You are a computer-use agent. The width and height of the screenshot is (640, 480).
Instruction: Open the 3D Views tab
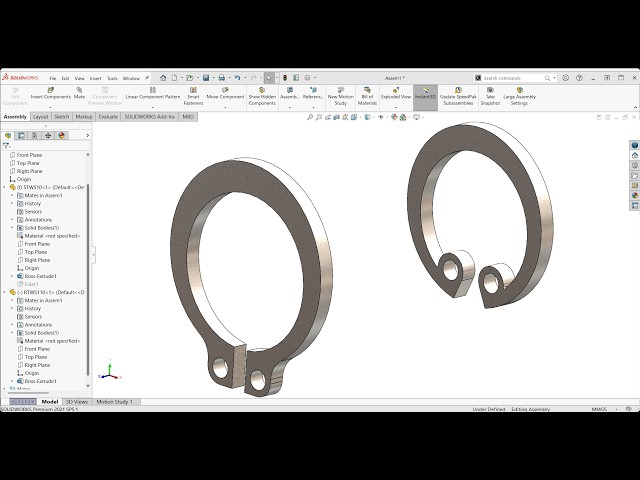point(77,402)
